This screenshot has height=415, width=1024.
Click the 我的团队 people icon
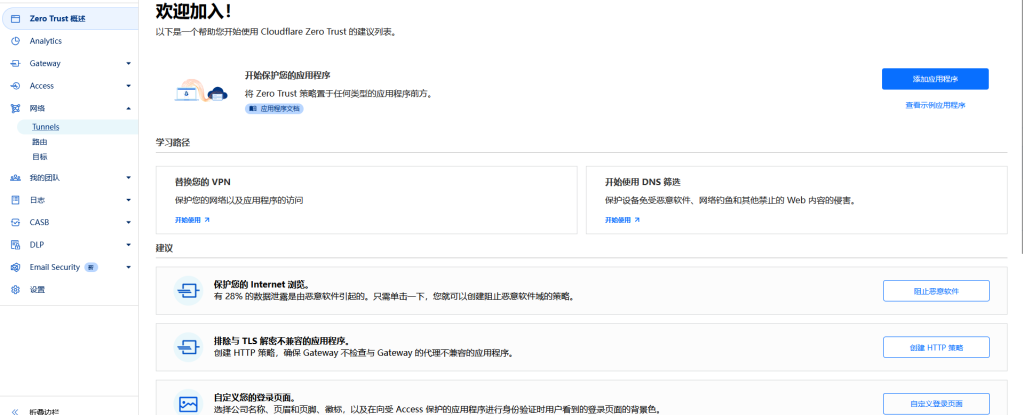coord(16,178)
